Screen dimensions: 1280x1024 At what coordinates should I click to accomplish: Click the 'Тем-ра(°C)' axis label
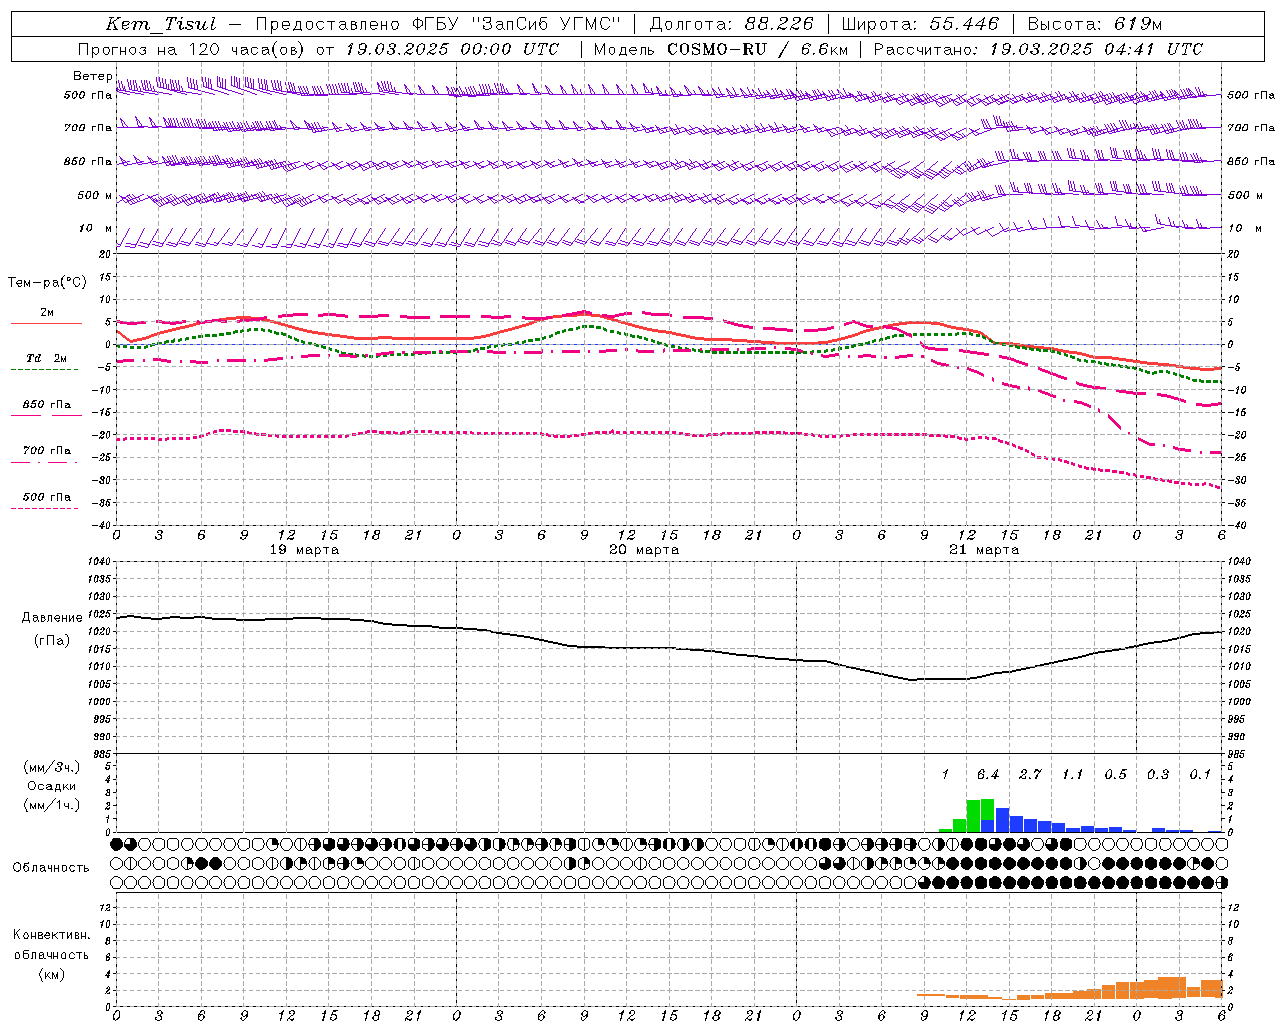click(47, 283)
